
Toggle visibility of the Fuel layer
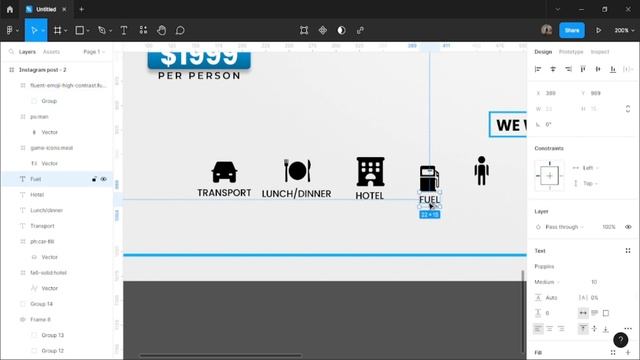104,179
